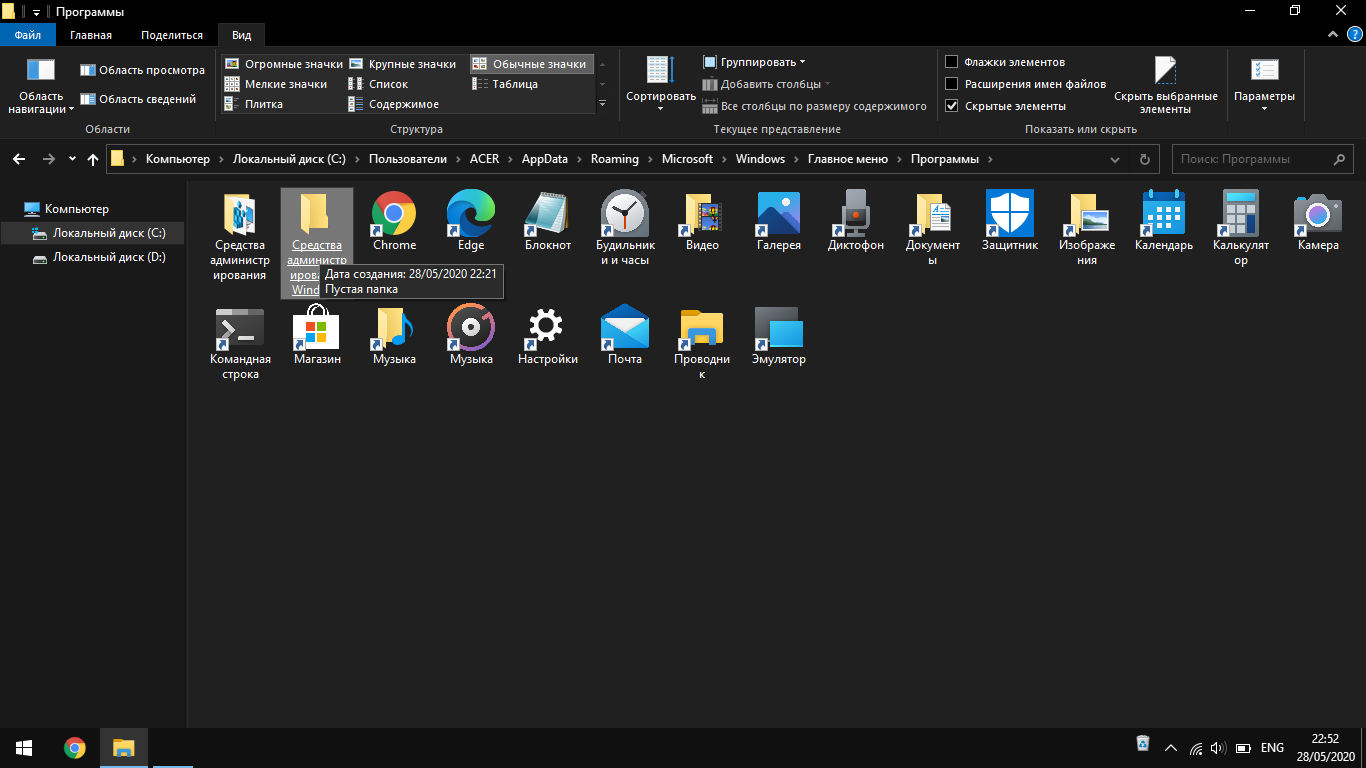Open the address bar history dropdown
Screen dimensions: 1366x768
pyautogui.click(x=1115, y=159)
